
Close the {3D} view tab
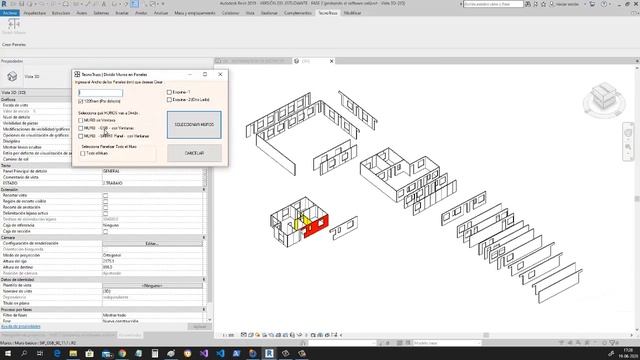coord(331,61)
